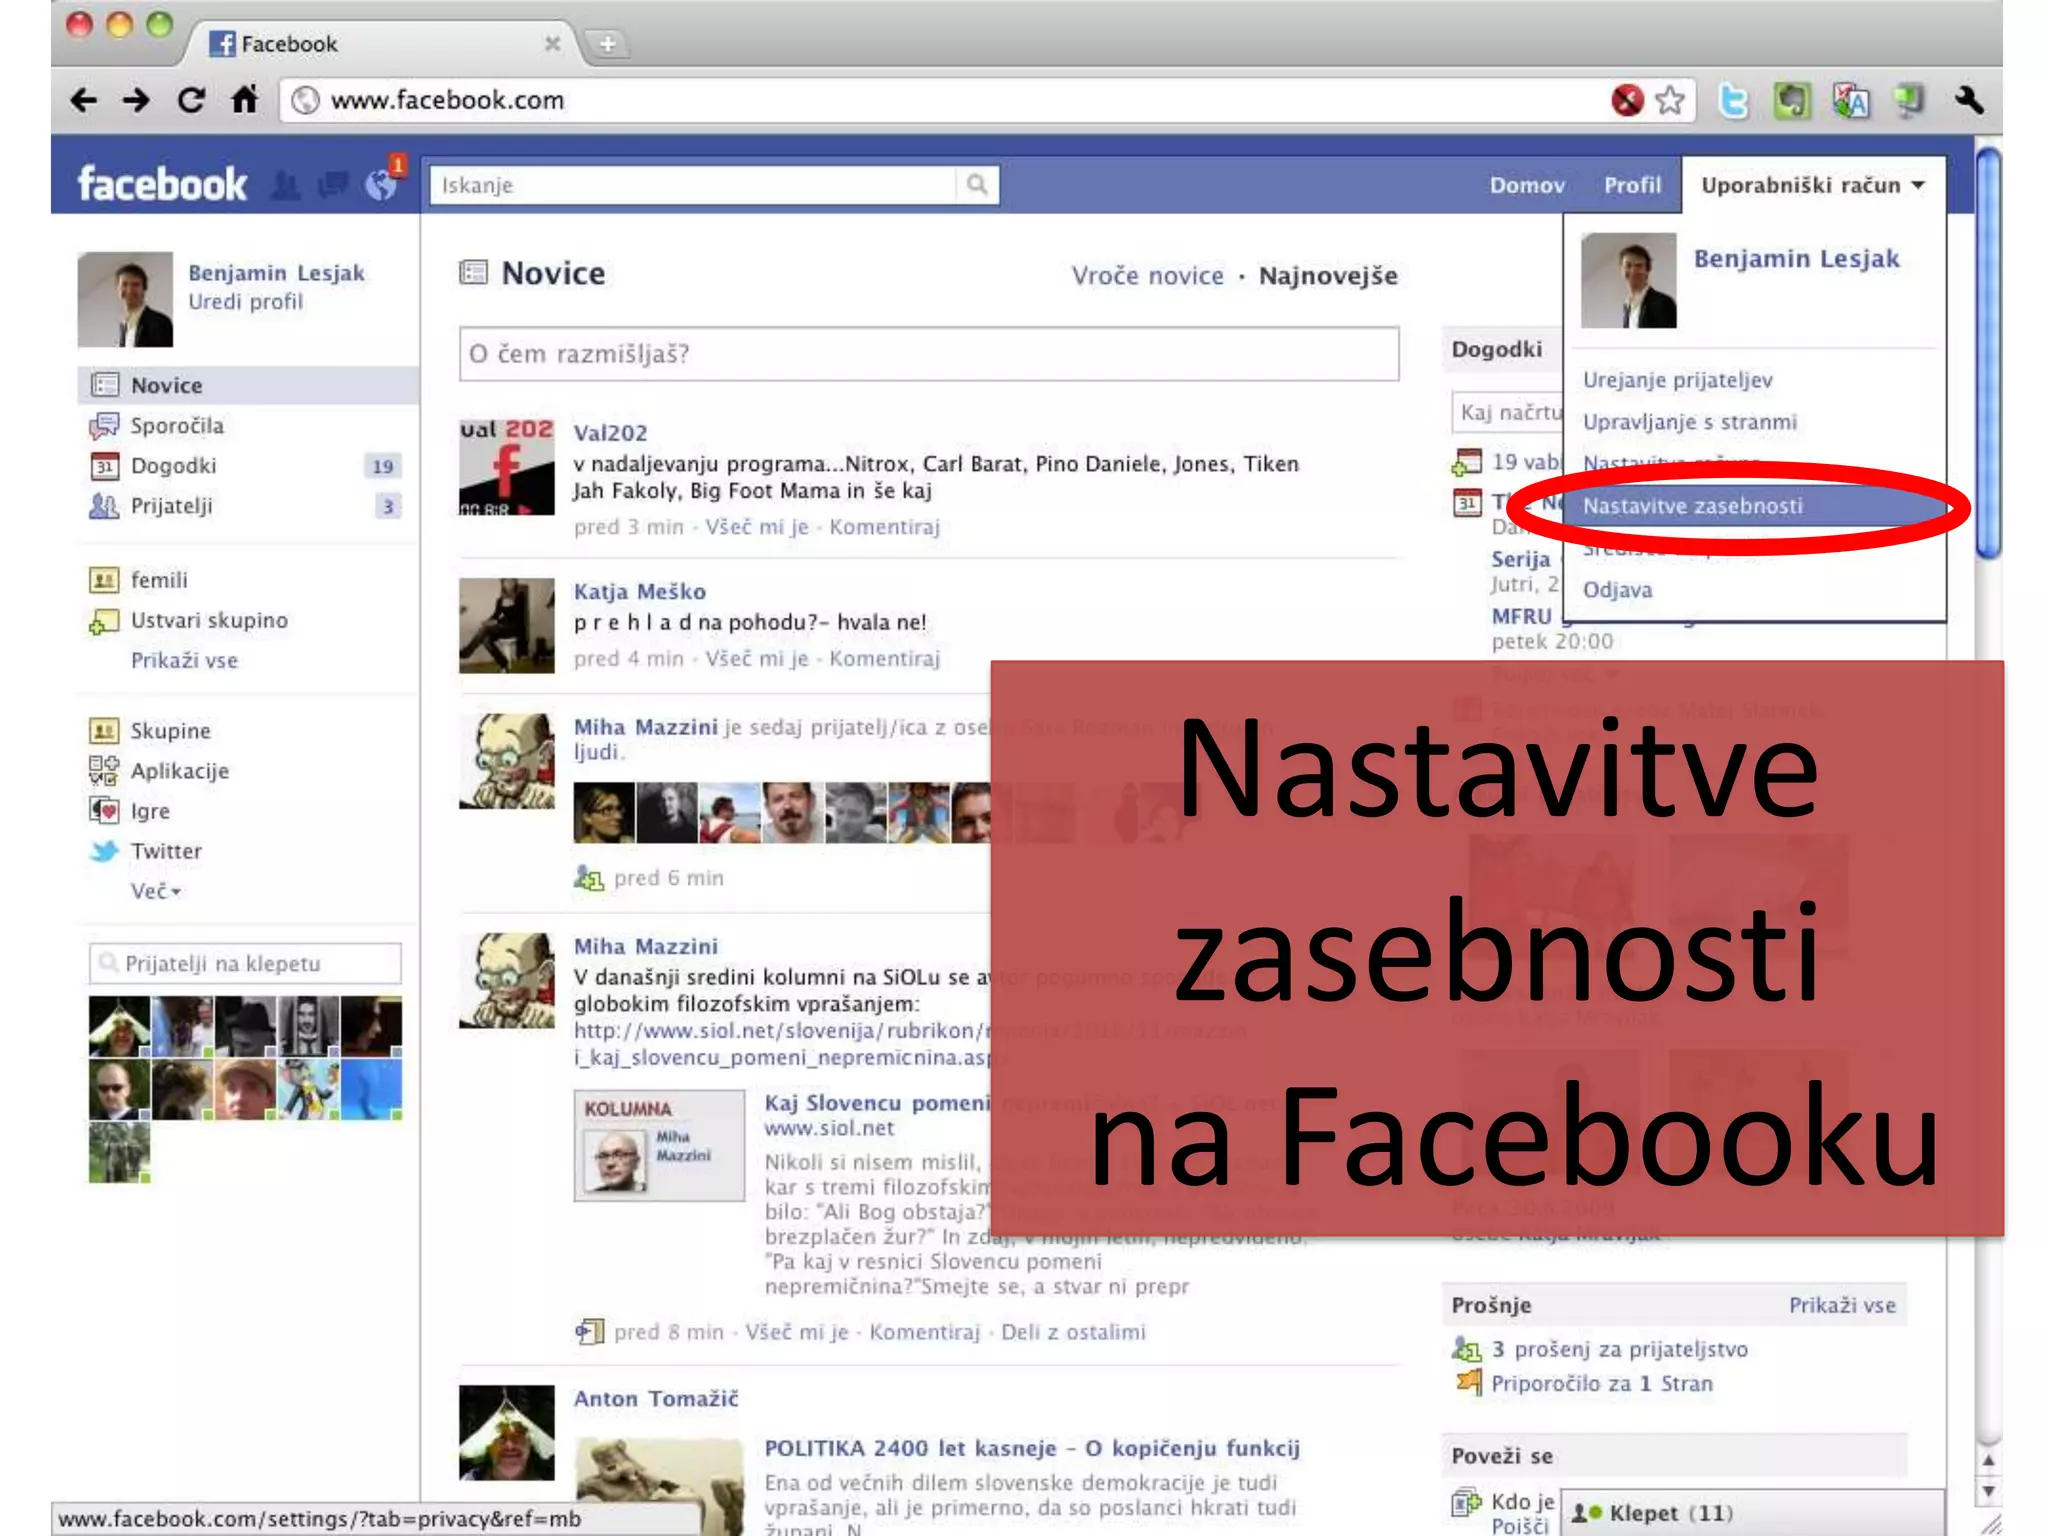The image size is (2048, 1536).
Task: Open the browser home icon
Action: pos(244,100)
